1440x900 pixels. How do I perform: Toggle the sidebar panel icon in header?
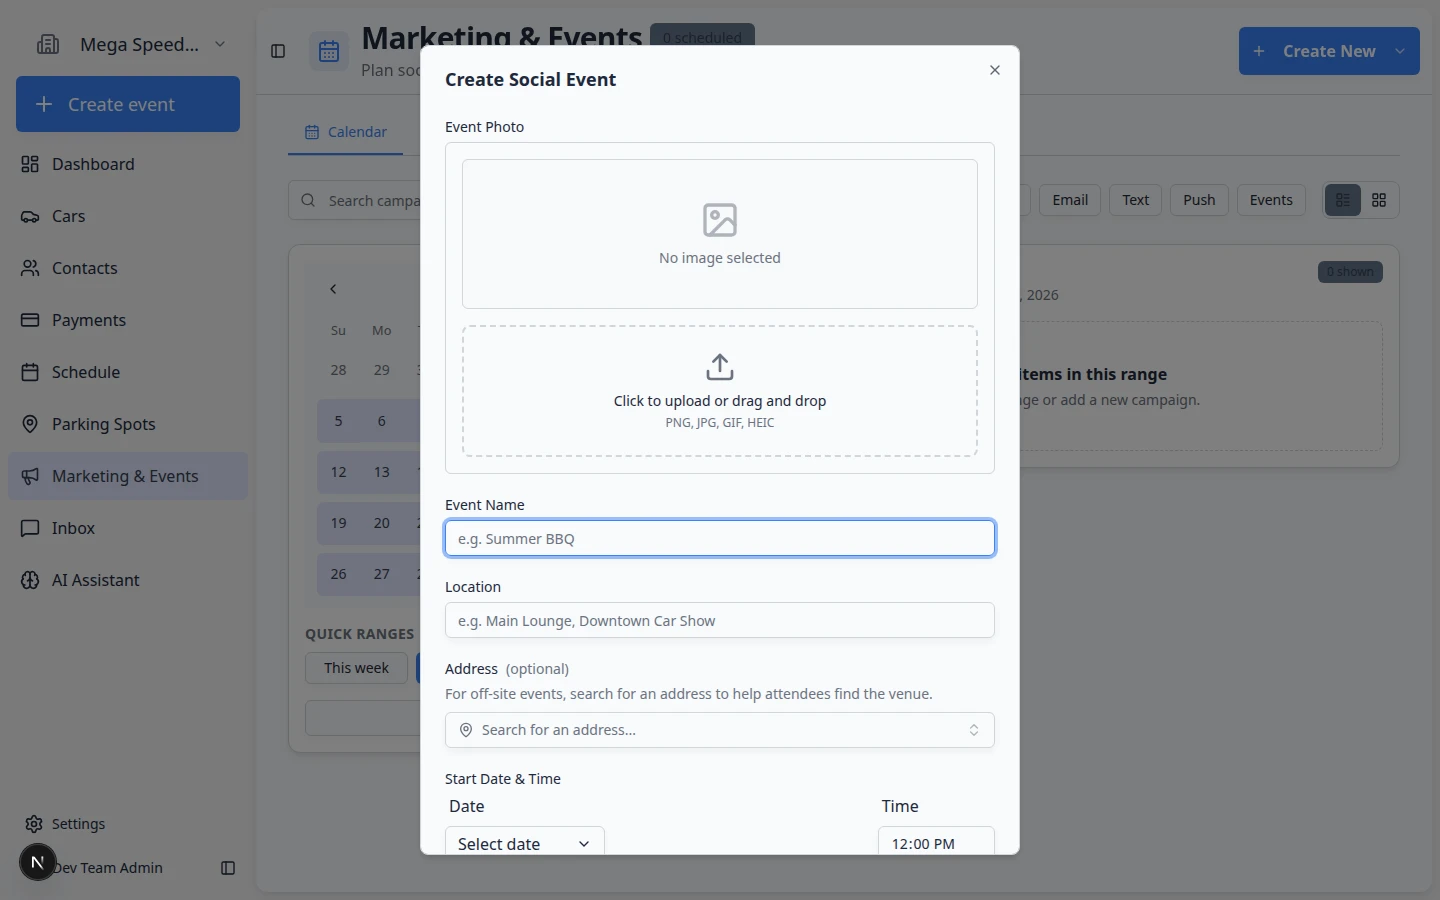(x=278, y=51)
